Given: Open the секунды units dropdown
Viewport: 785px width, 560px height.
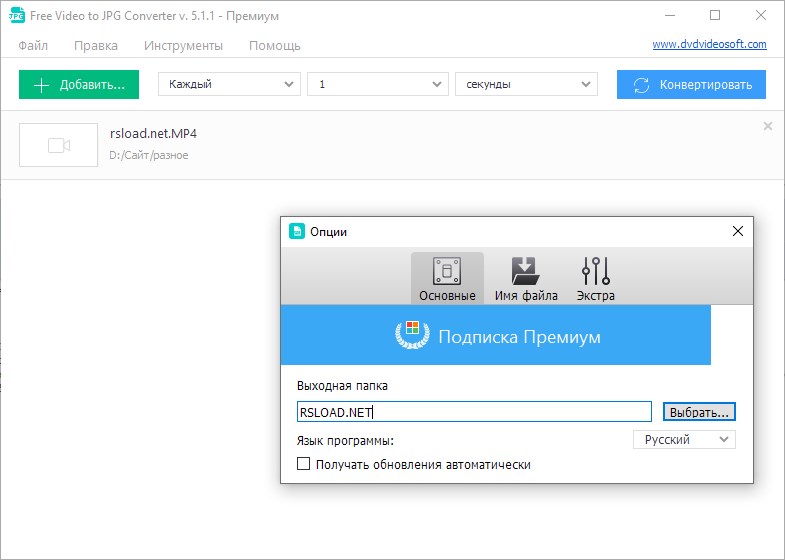Looking at the screenshot, I should point(525,85).
